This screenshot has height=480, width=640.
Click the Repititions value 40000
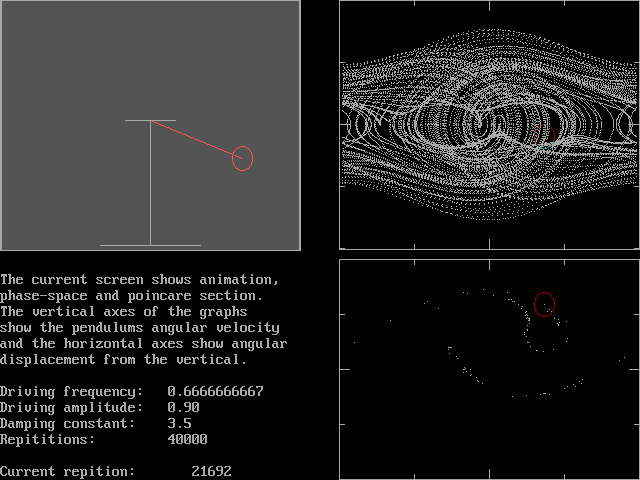tap(187, 439)
